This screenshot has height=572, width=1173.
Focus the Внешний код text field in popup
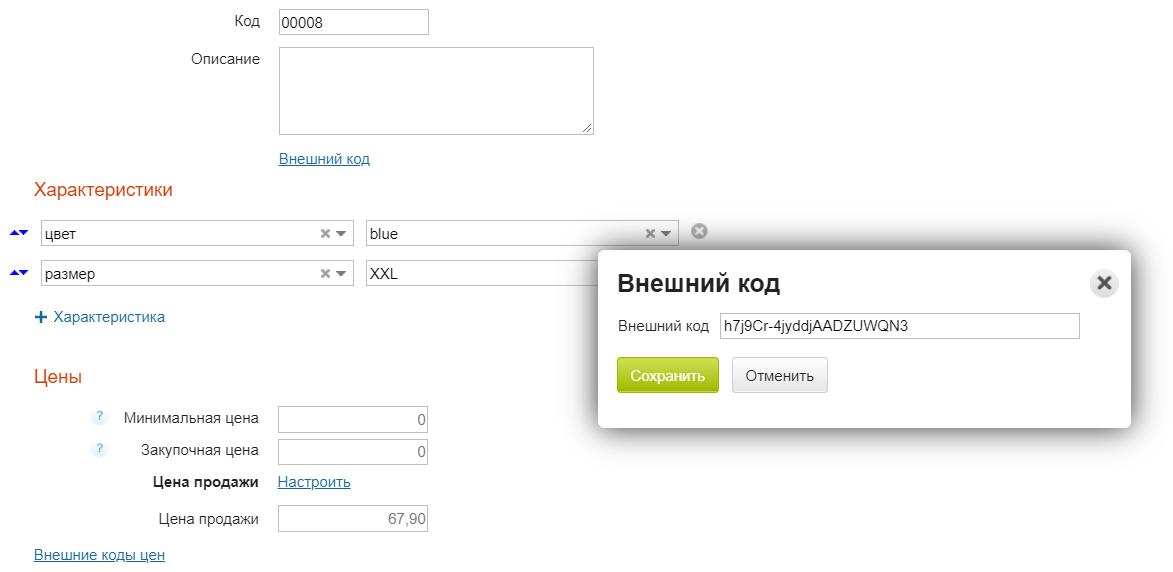898,326
